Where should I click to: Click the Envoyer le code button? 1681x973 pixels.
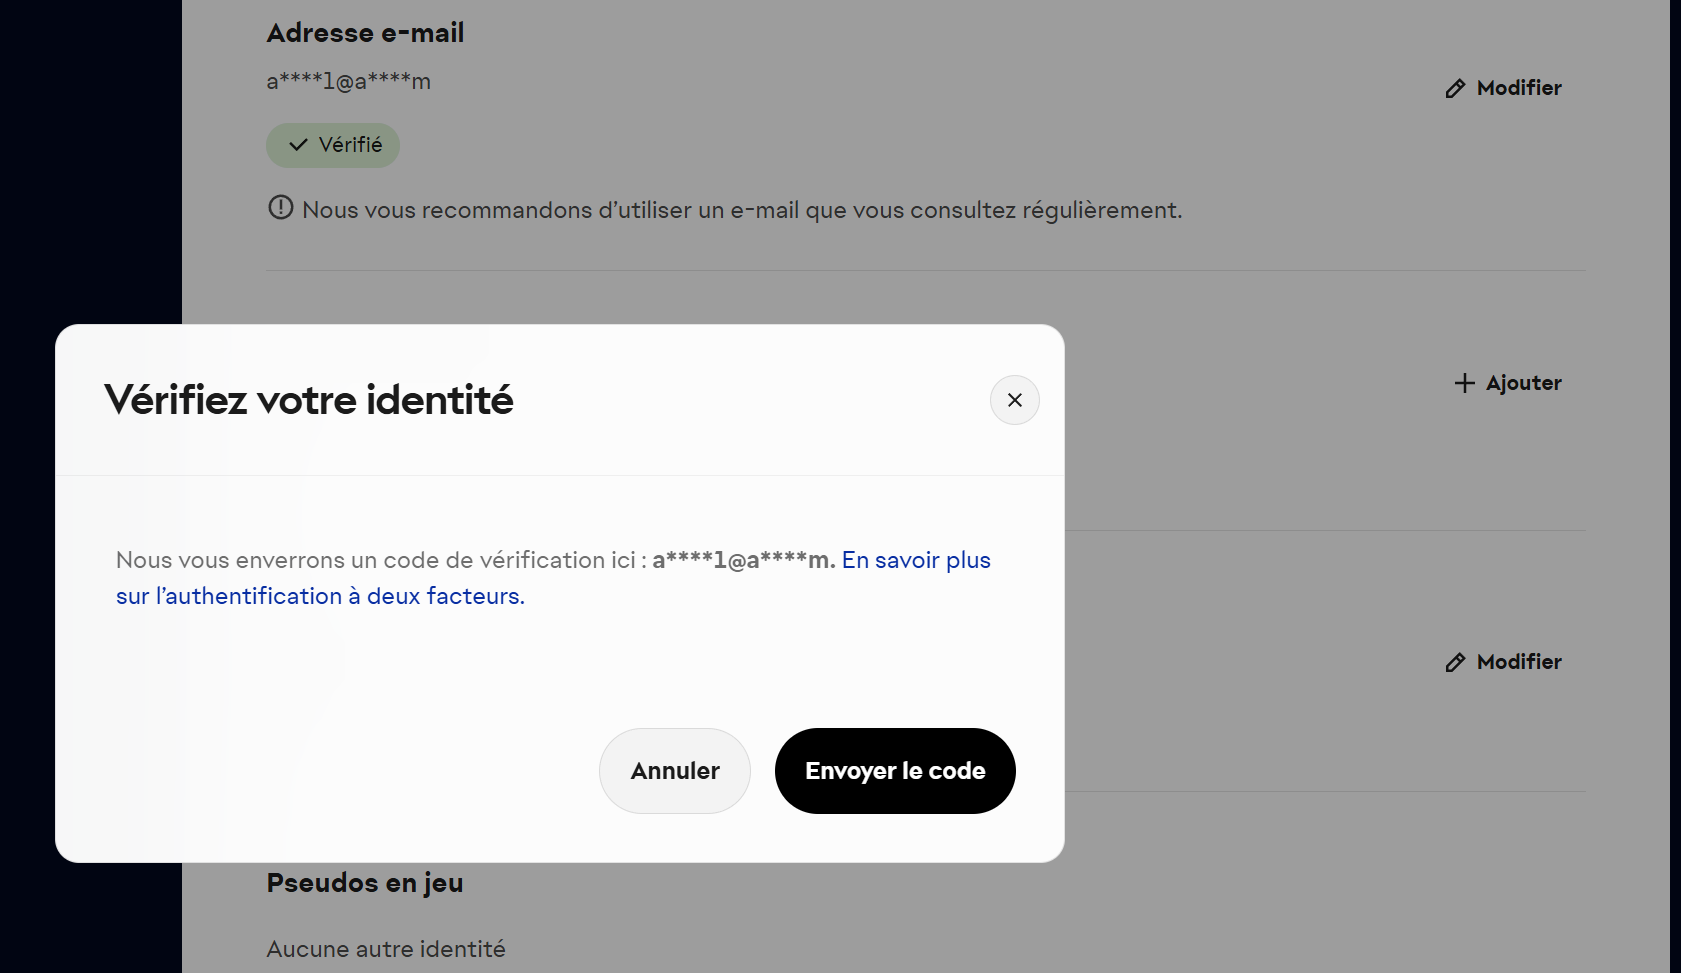[x=894, y=771]
